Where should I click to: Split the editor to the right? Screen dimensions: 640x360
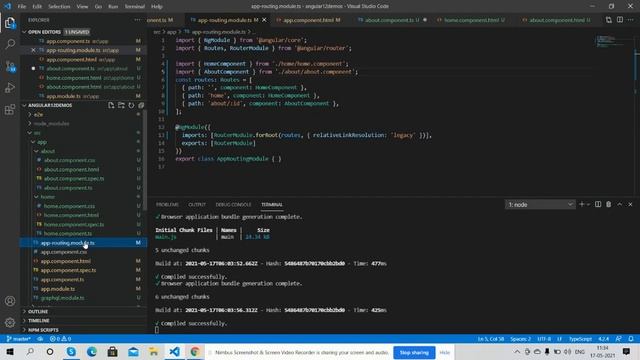[620, 20]
